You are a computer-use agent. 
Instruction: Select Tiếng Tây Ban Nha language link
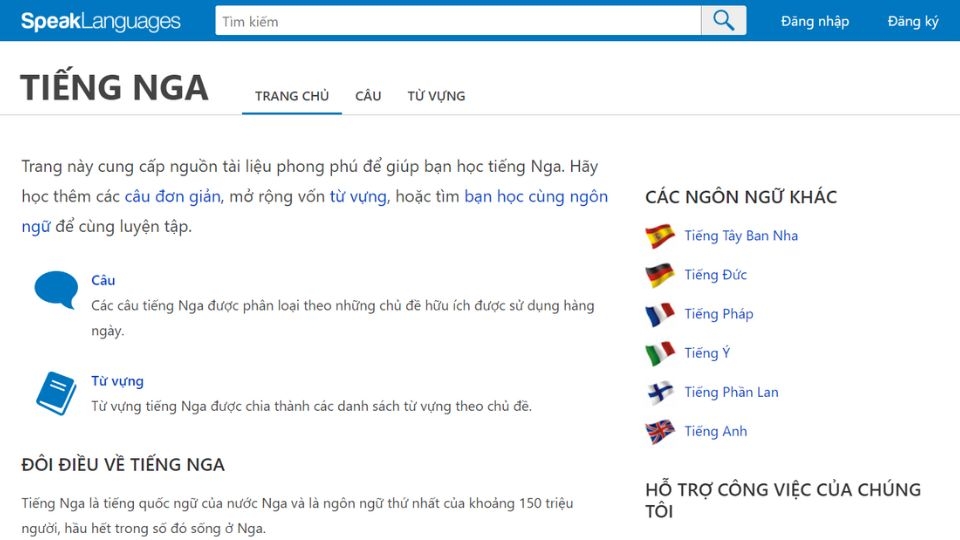click(x=741, y=236)
